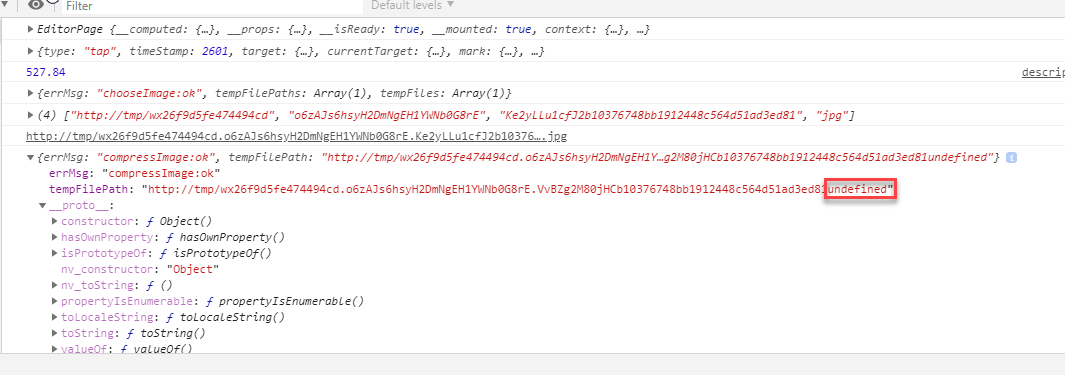The width and height of the screenshot is (1065, 375).
Task: Expand the toString function entry
Action: click(x=55, y=333)
